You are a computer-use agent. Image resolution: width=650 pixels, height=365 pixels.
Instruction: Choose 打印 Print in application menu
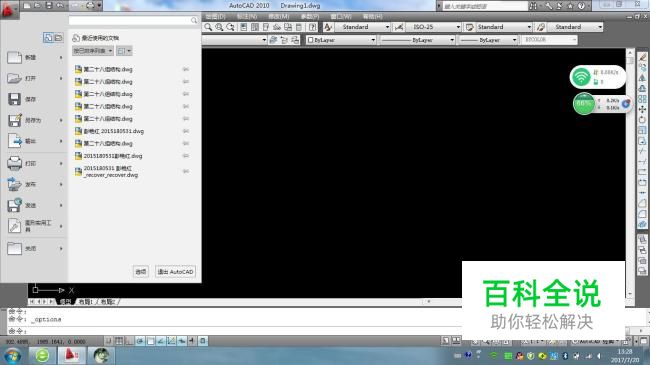35,163
